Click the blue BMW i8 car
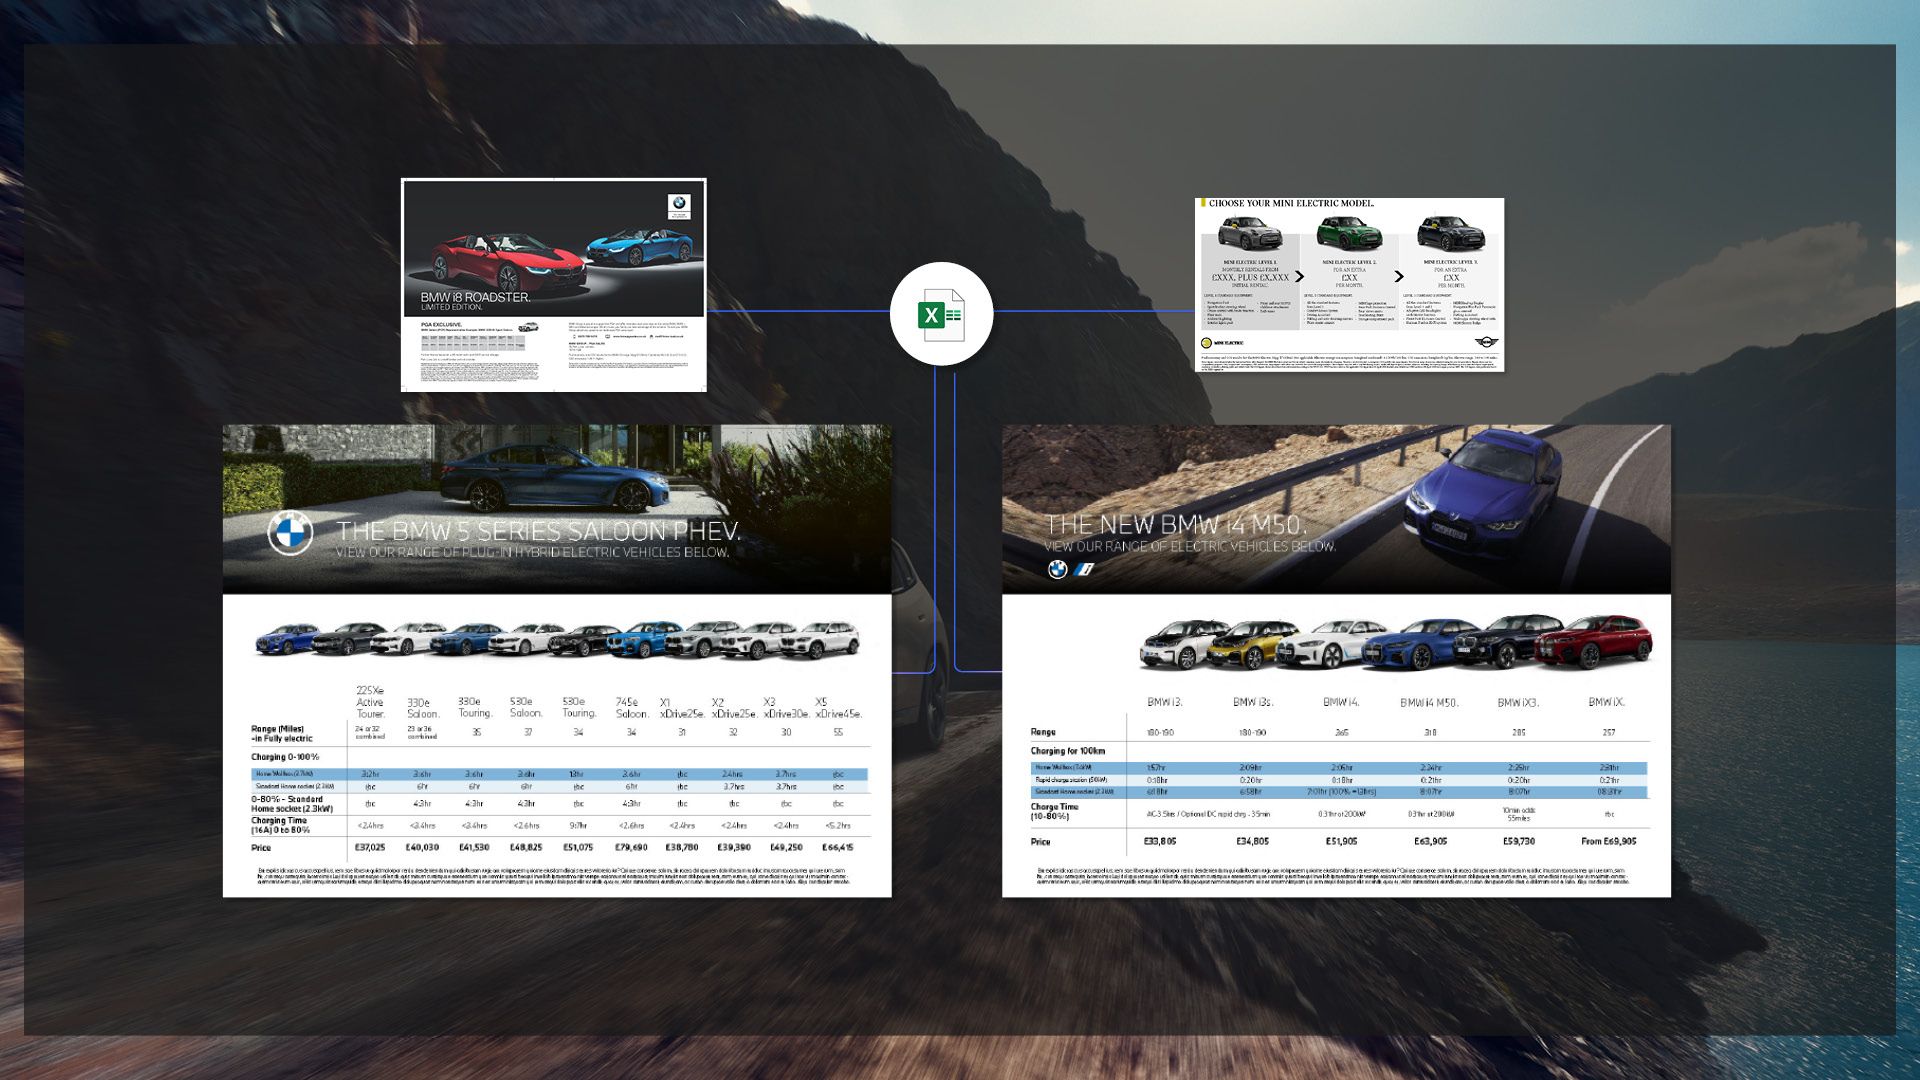This screenshot has height=1080, width=1920. click(640, 247)
